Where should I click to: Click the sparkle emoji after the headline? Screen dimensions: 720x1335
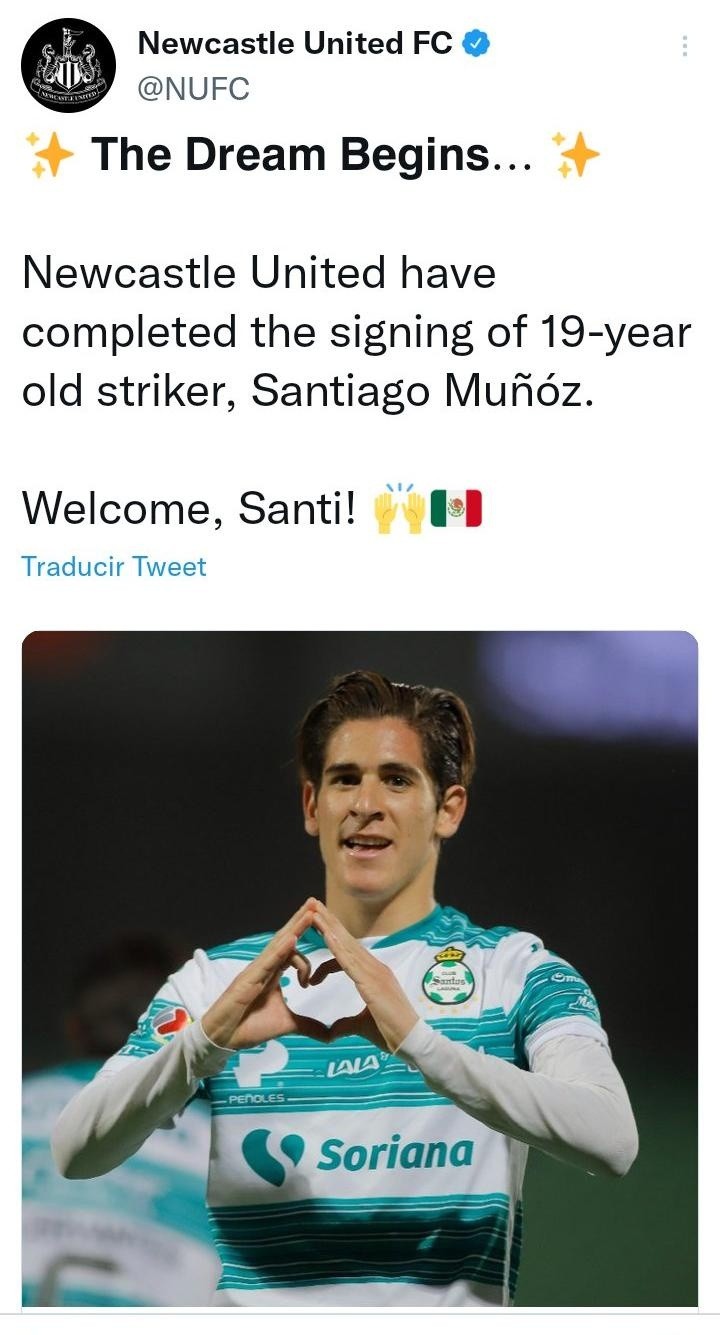coord(576,155)
